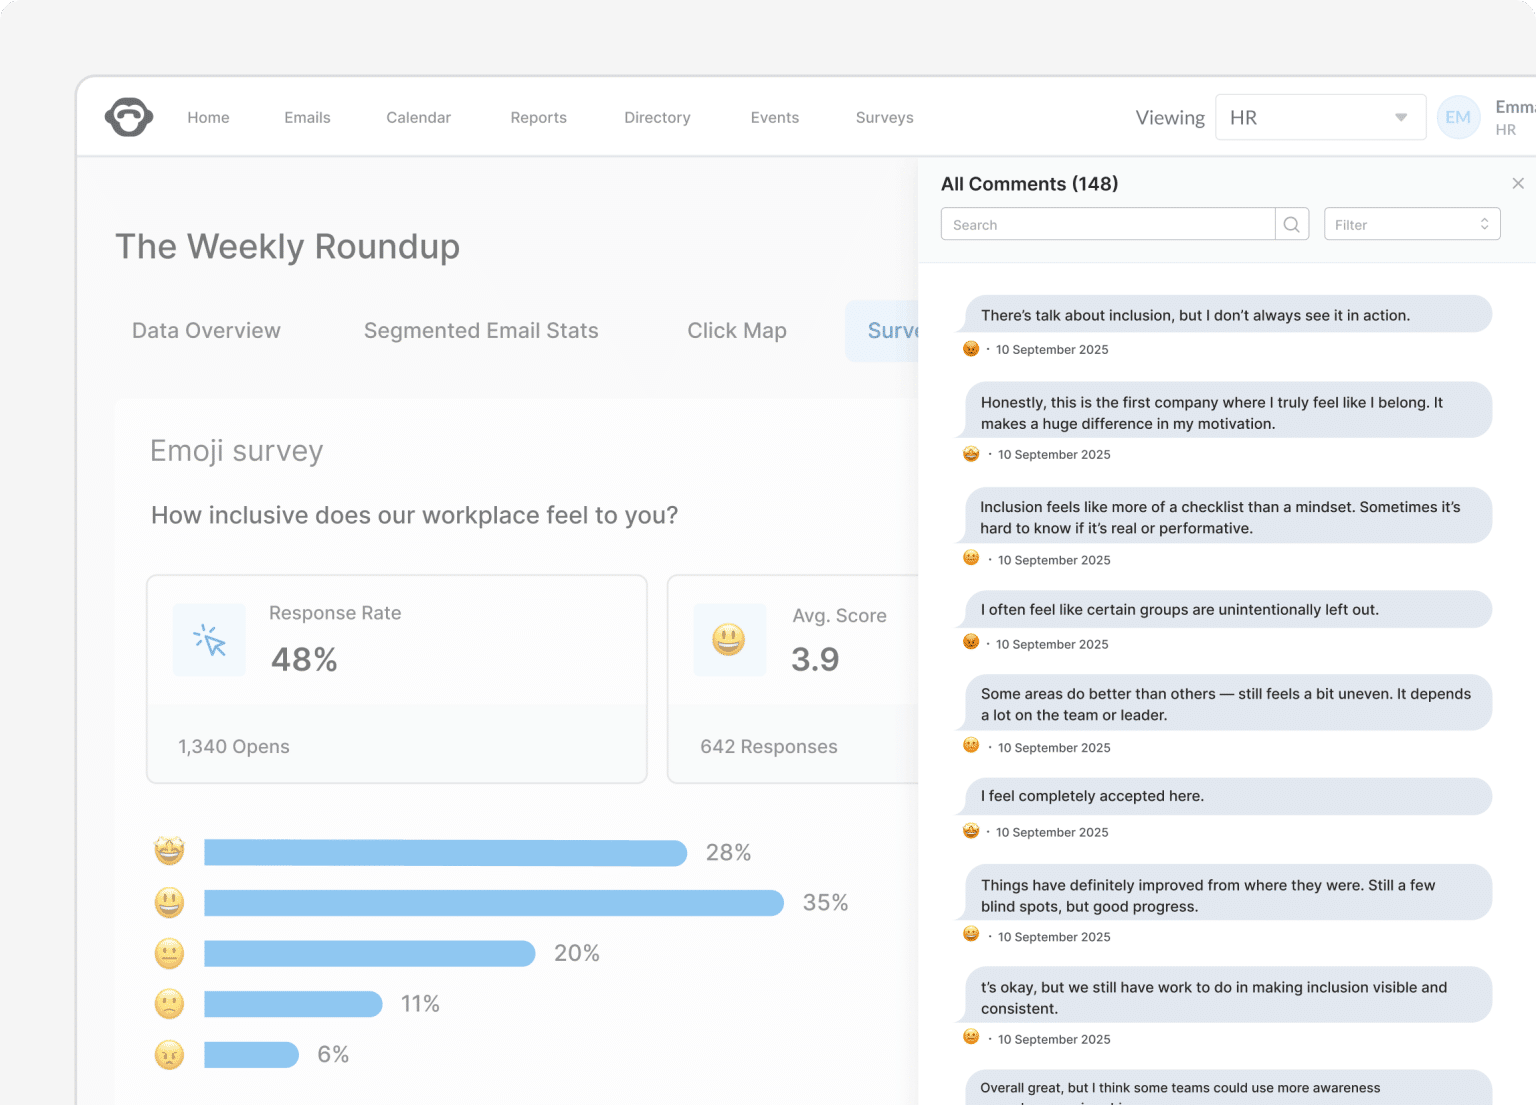Switch to the Data Overview tab
Screen dimensions: 1536x1105
(206, 330)
